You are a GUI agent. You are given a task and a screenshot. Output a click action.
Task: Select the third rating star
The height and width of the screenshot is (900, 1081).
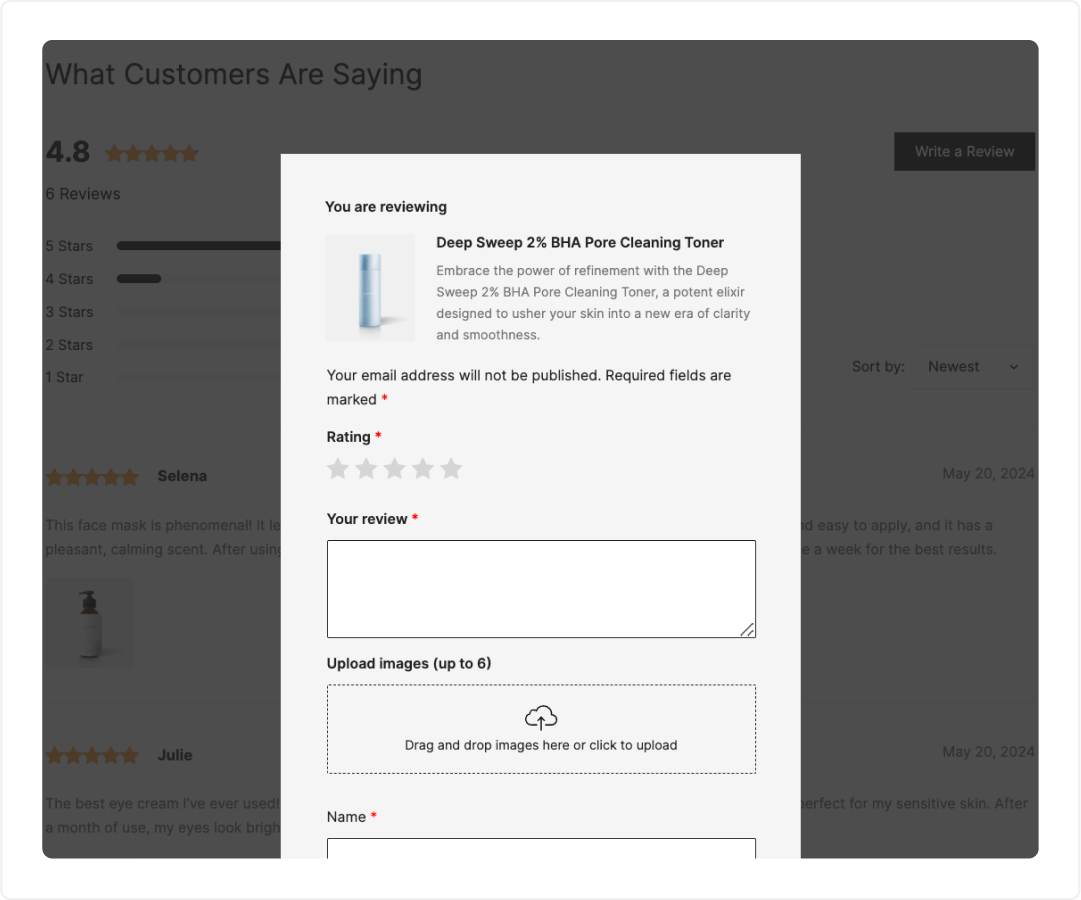click(394, 468)
